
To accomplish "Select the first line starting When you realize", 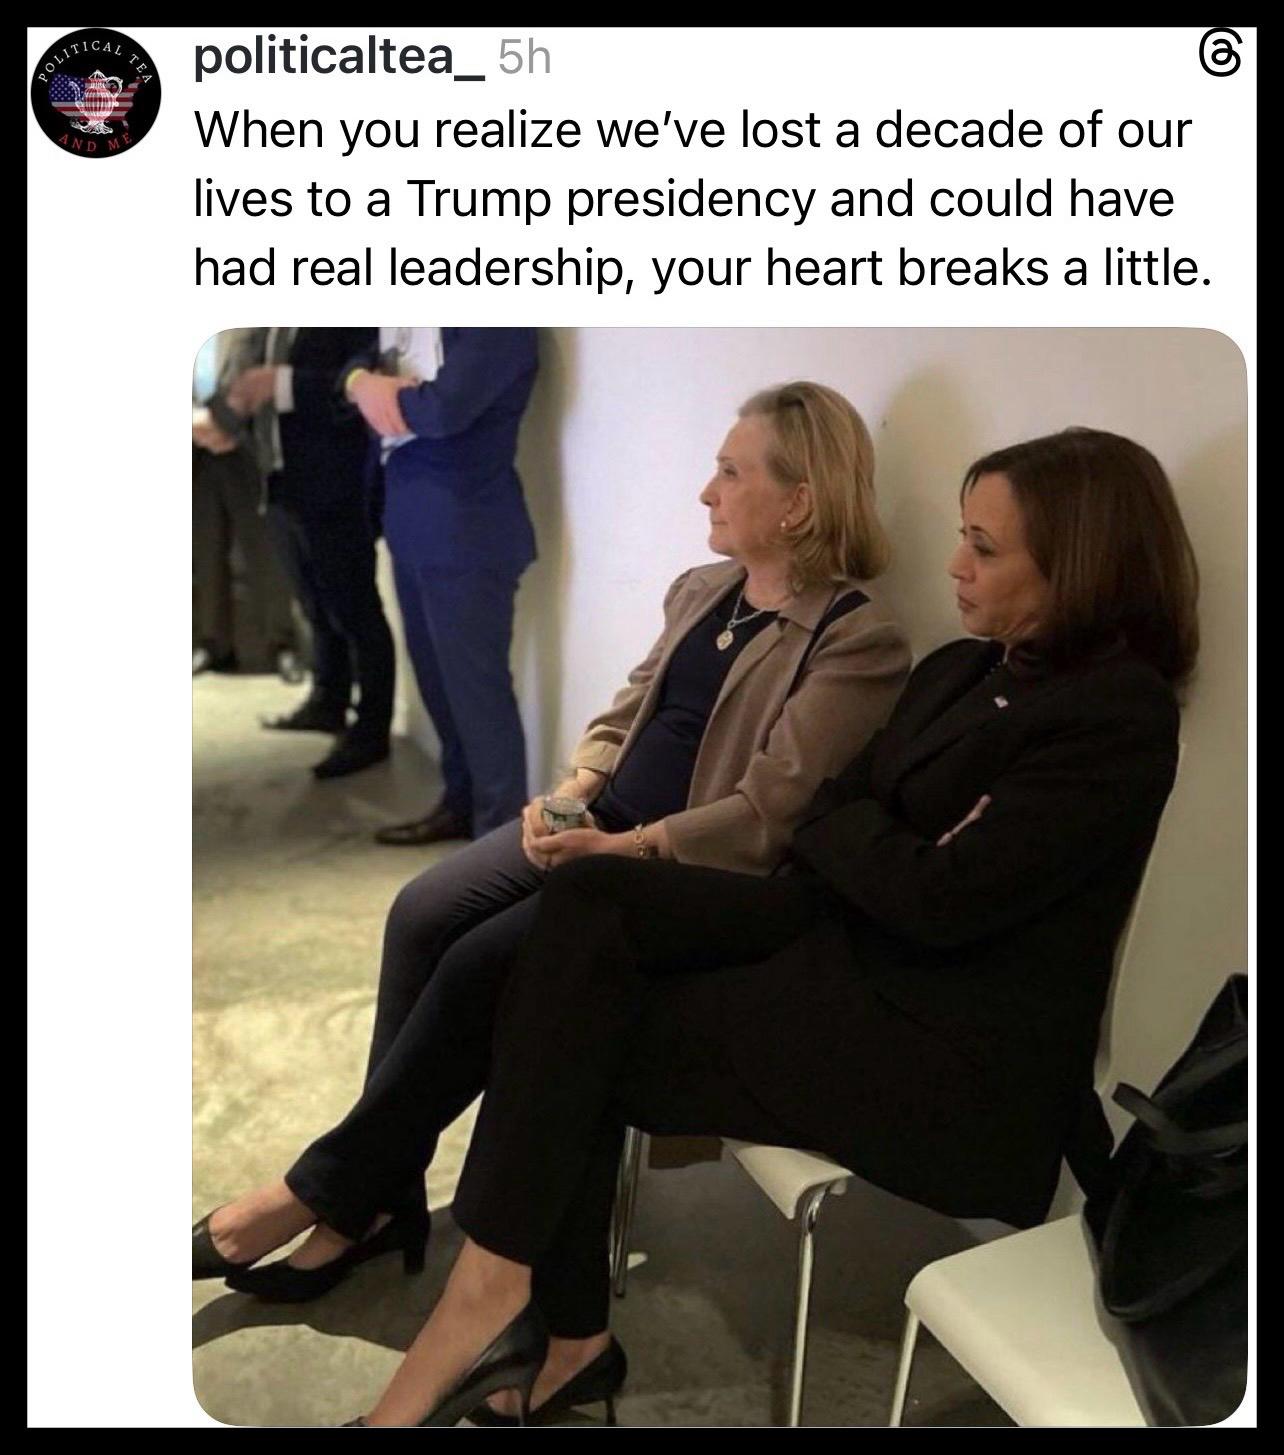I will tap(692, 130).
